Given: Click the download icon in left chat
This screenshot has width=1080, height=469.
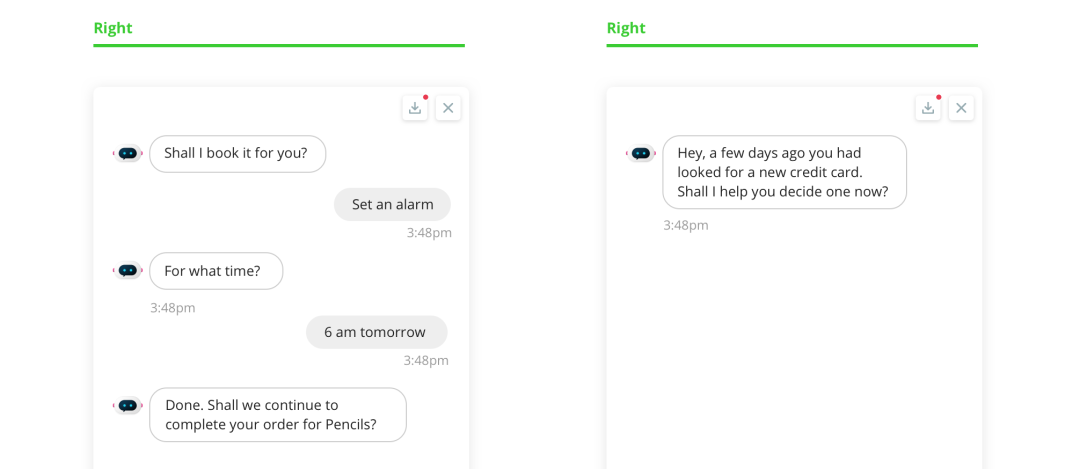Looking at the screenshot, I should coord(415,108).
